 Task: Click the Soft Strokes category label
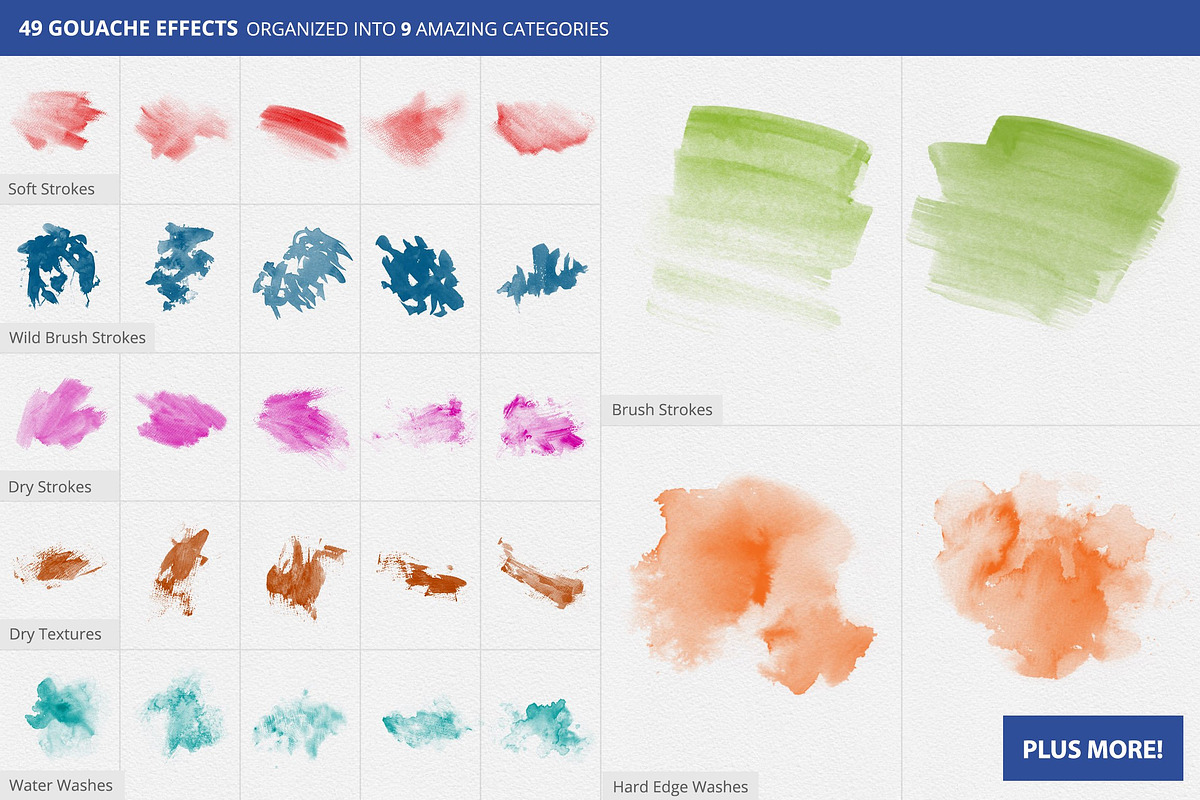coord(52,188)
